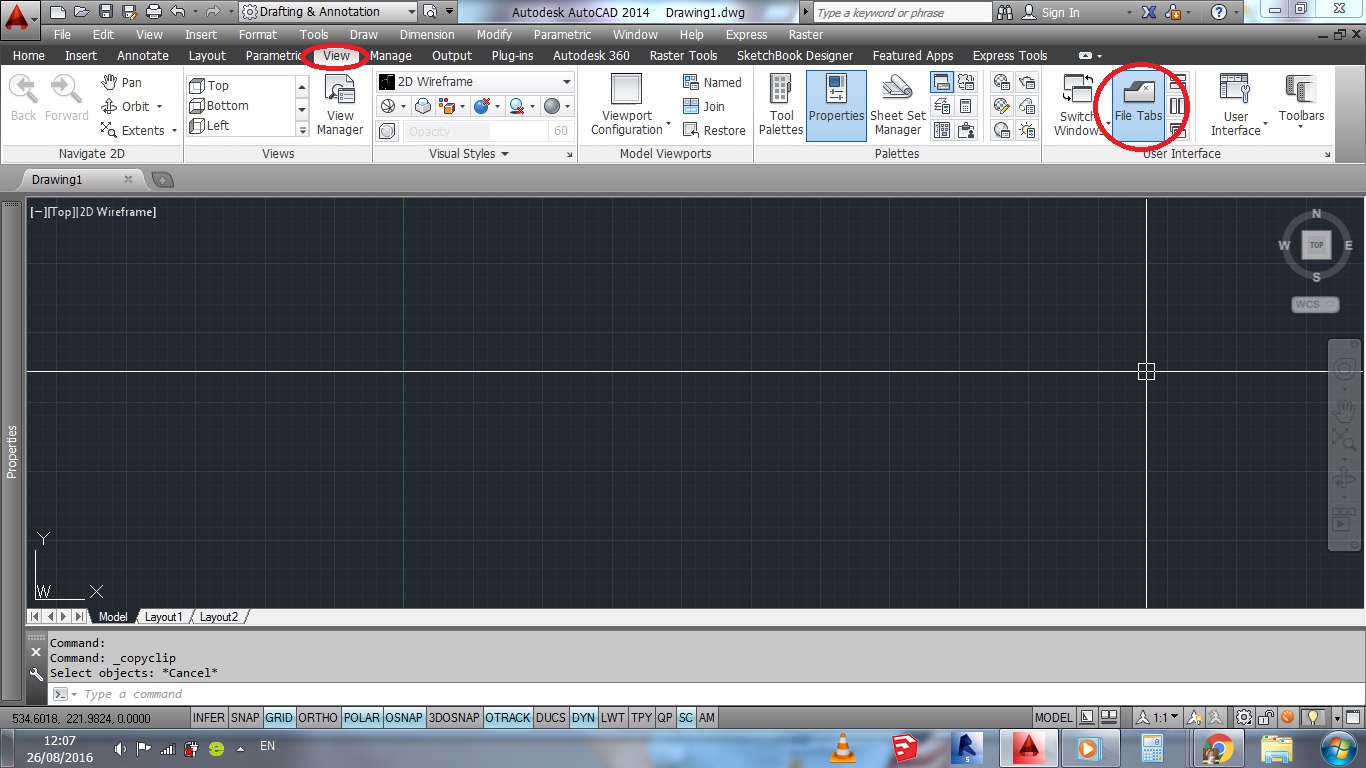This screenshot has width=1366, height=768.
Task: Click the command line input field
Action: [705, 694]
